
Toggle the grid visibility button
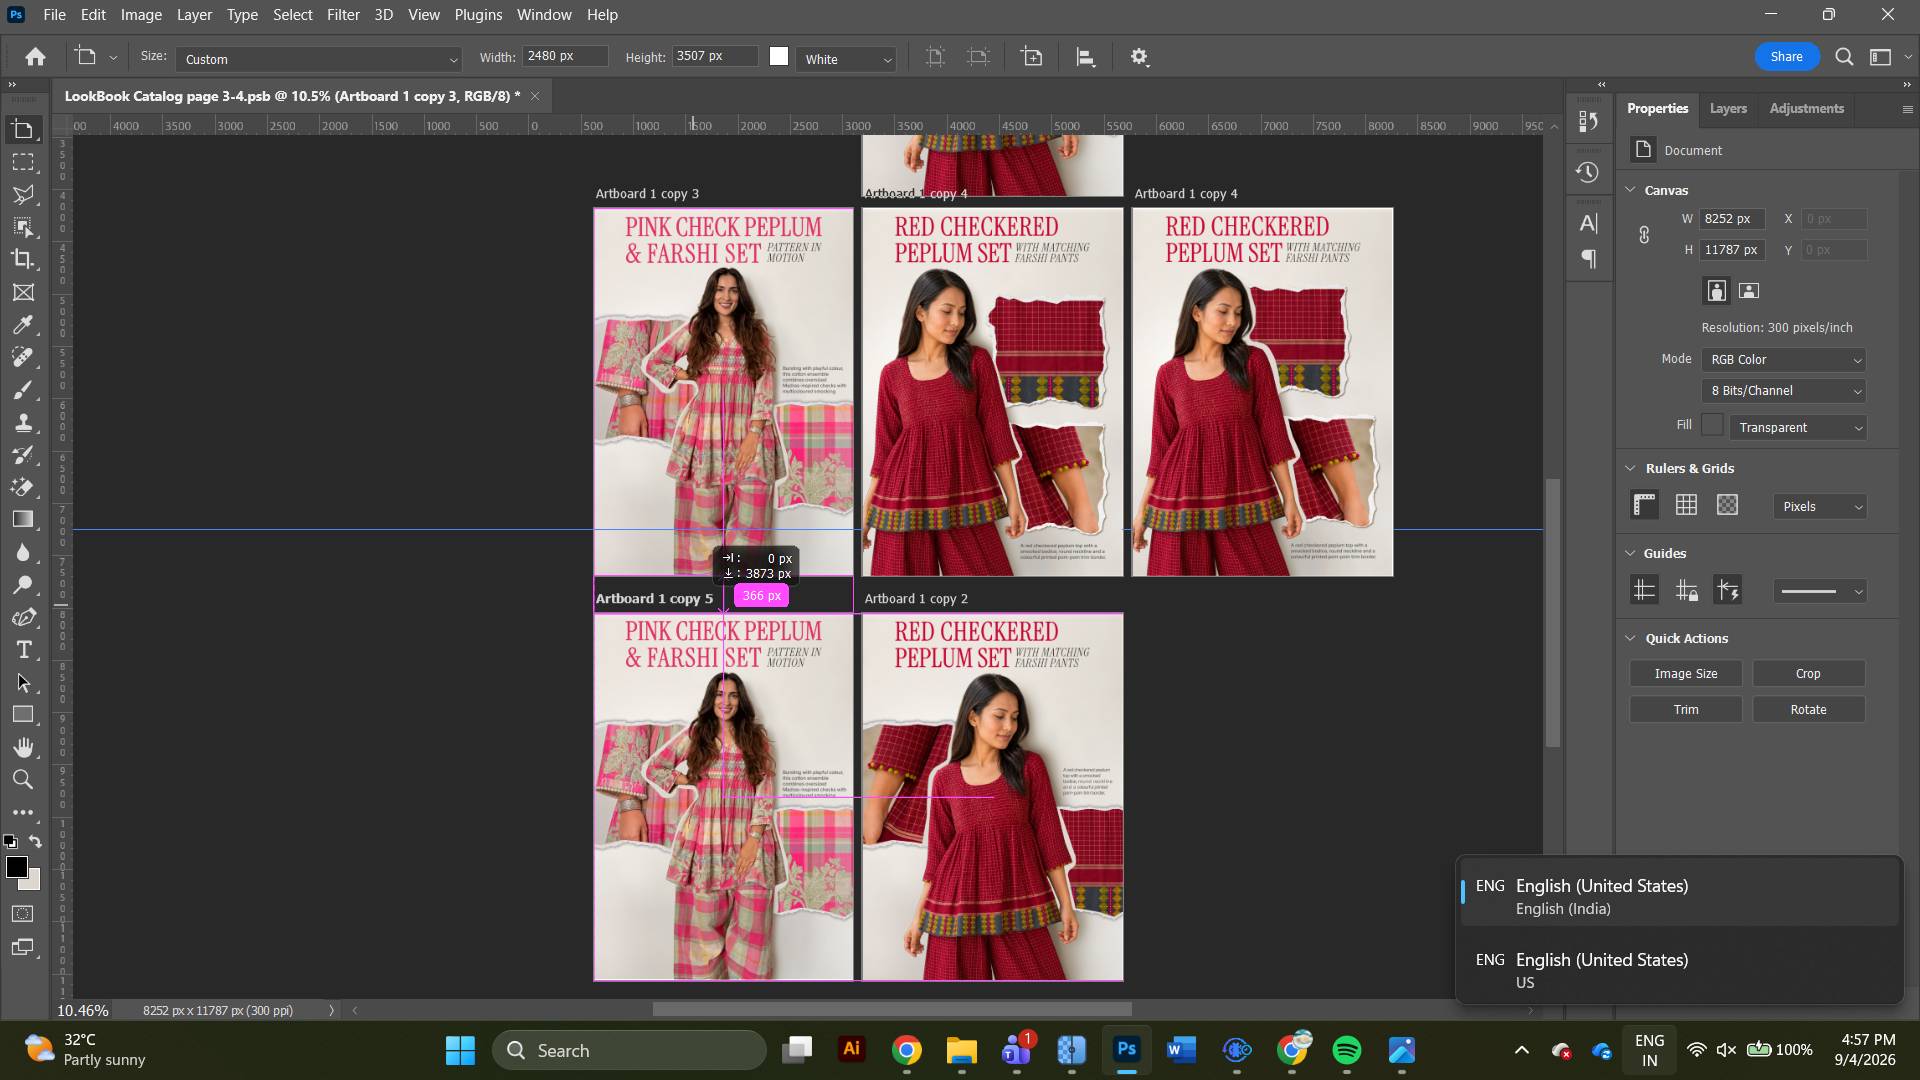pos(1687,506)
